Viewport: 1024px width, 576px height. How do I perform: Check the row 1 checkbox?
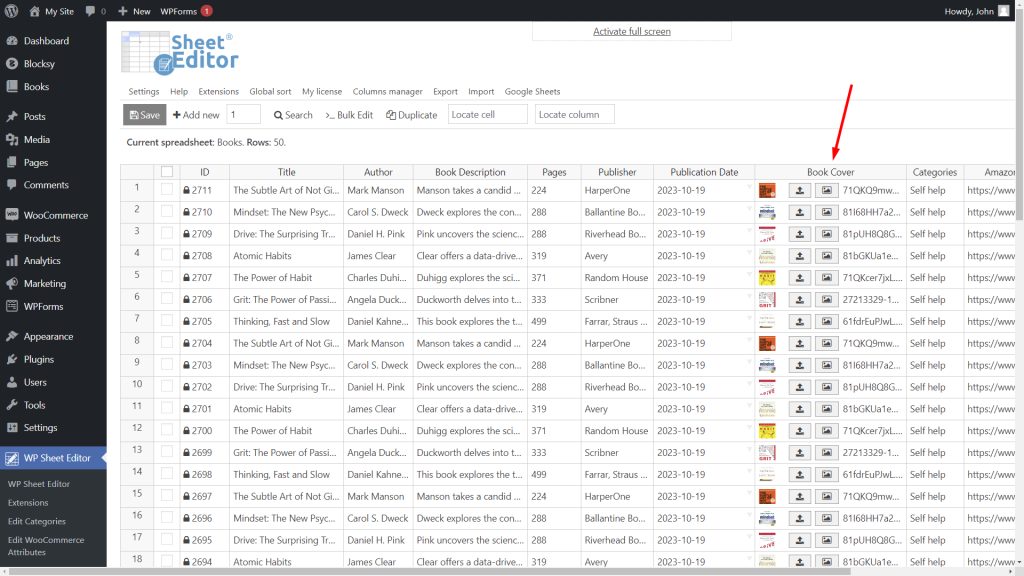pos(167,189)
